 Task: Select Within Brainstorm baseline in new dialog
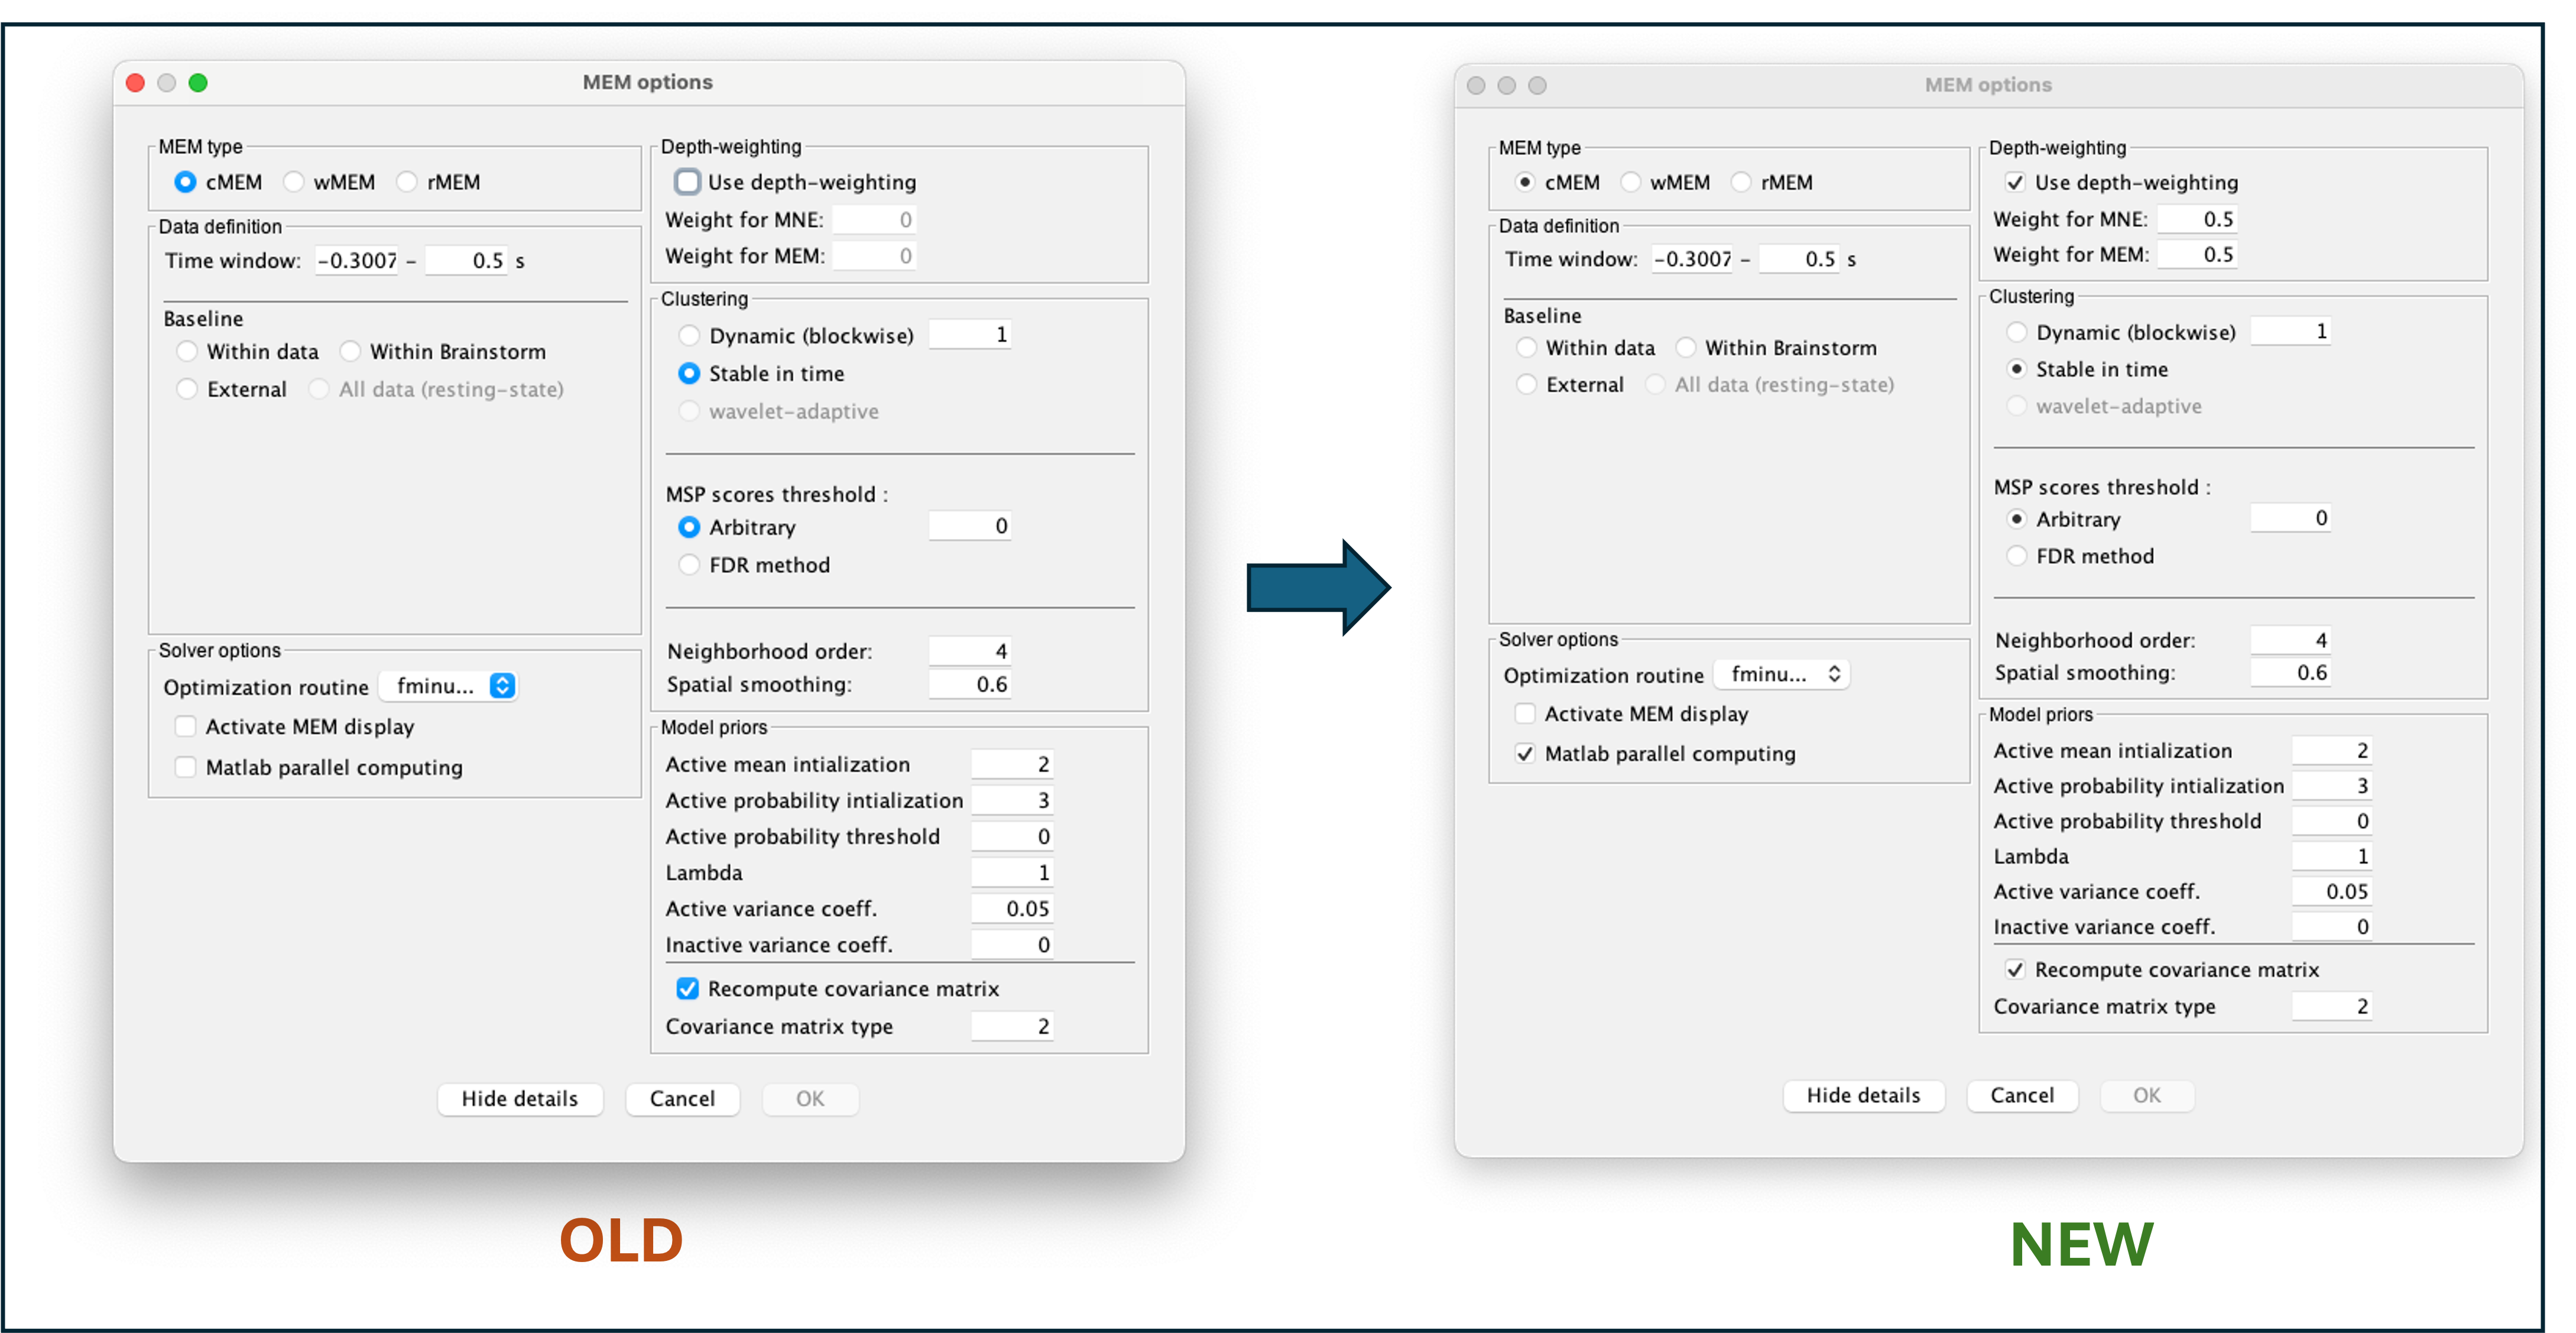(x=1686, y=348)
